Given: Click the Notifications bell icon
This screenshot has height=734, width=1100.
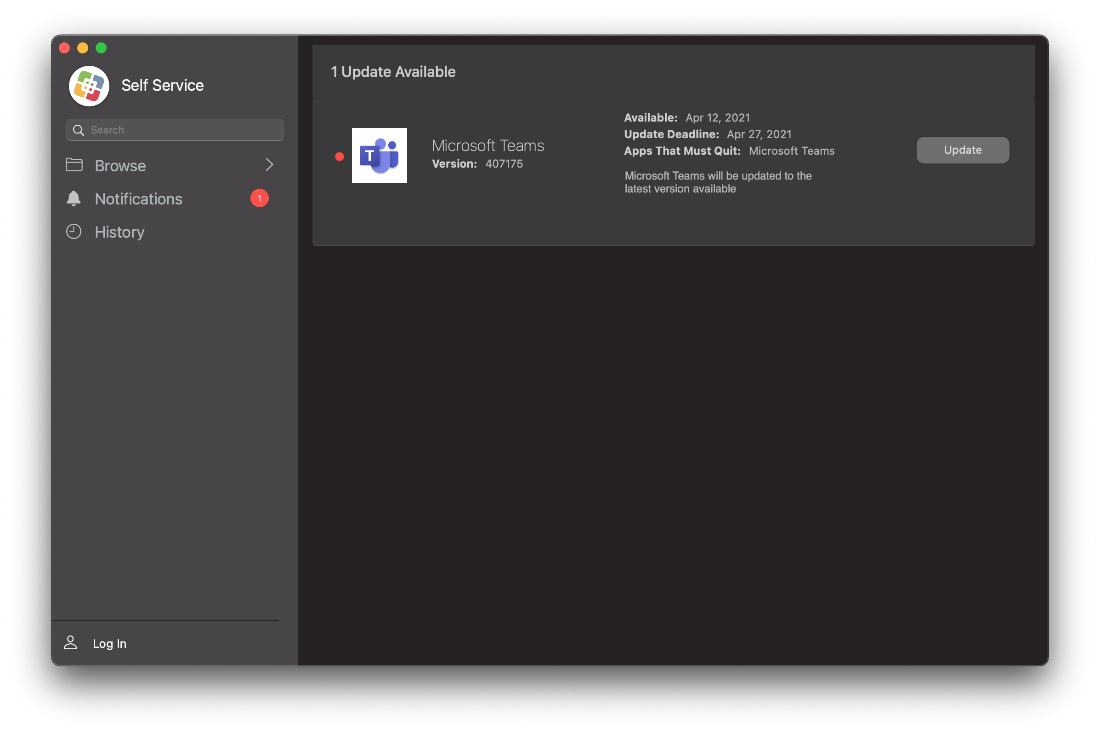Looking at the screenshot, I should 74,199.
